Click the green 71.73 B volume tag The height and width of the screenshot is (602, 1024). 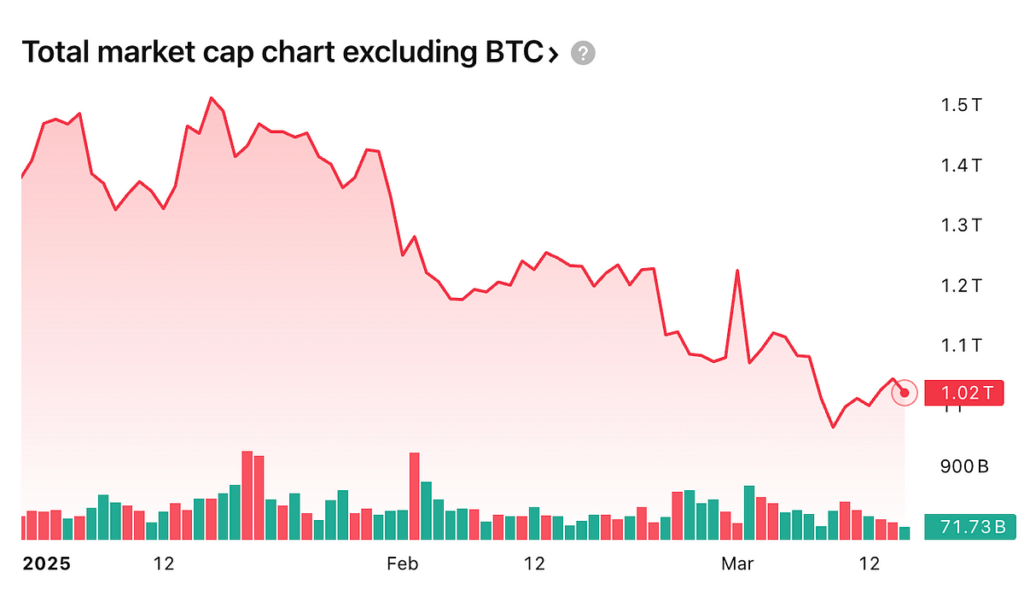[964, 526]
